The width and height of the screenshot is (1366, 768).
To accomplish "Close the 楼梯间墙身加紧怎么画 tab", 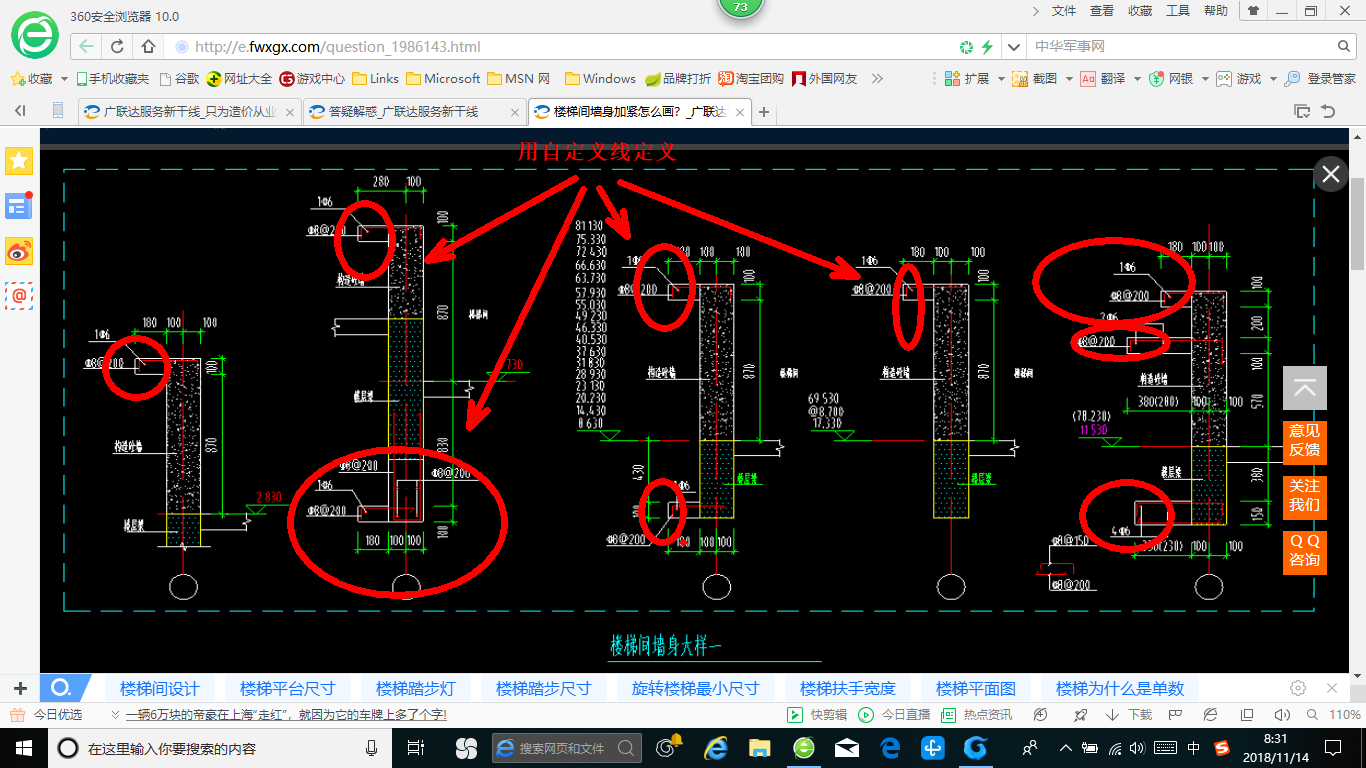I will (739, 112).
